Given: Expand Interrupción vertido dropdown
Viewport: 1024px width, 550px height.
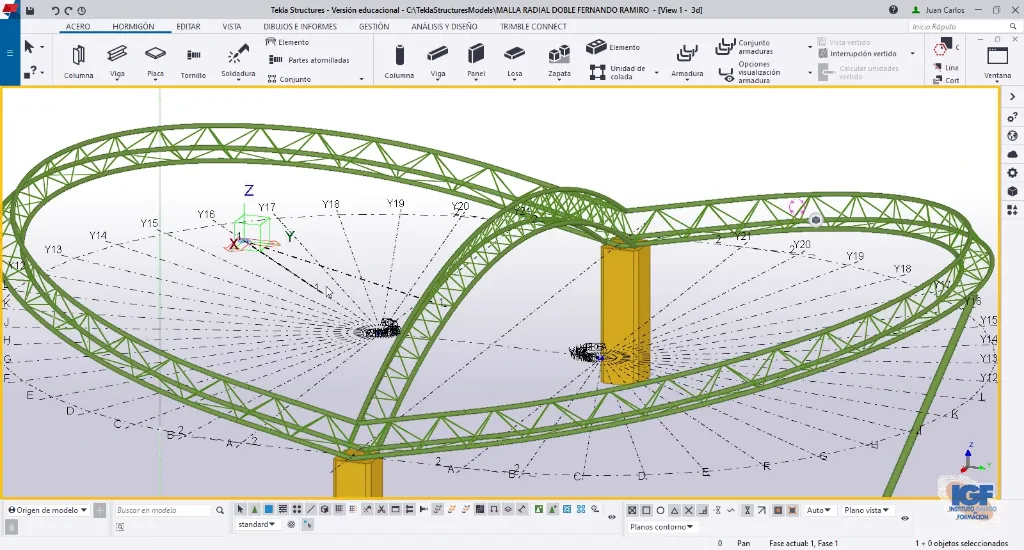Looking at the screenshot, I should pos(912,54).
